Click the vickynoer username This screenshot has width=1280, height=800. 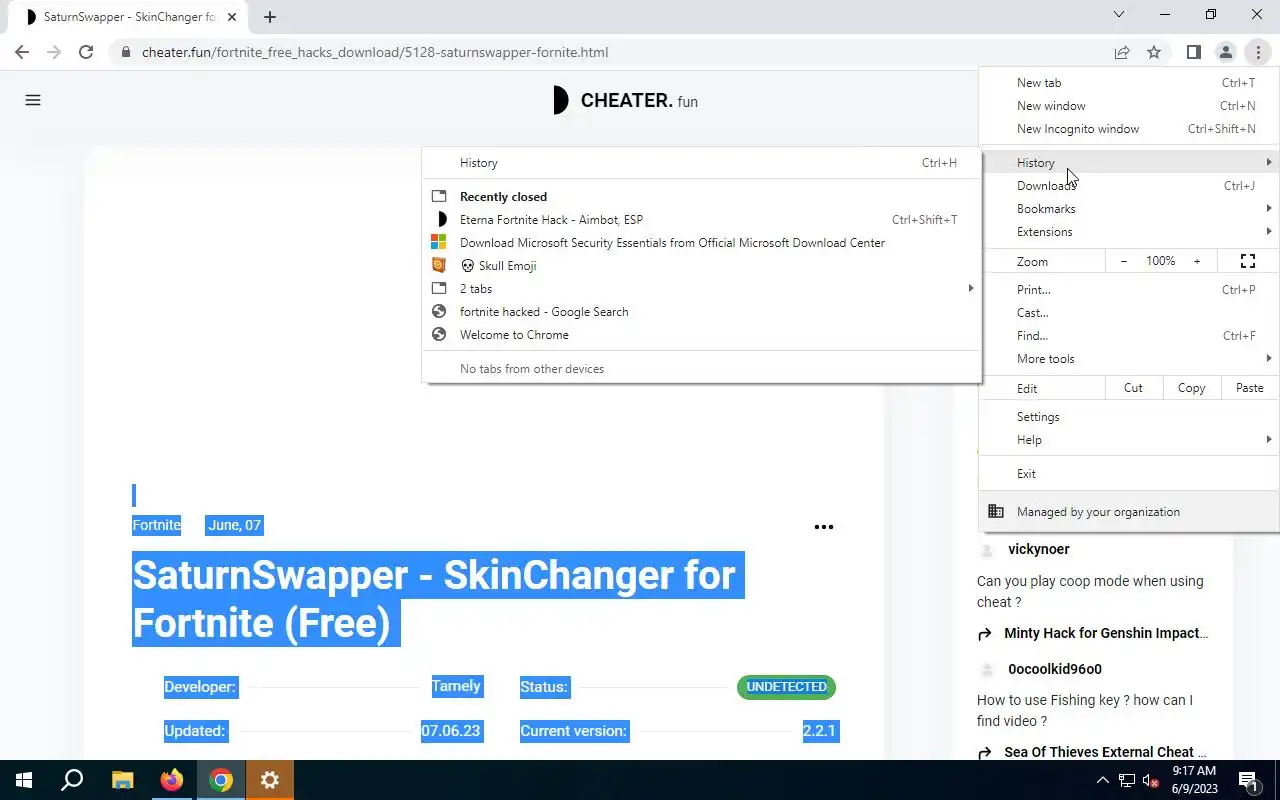pos(1039,549)
